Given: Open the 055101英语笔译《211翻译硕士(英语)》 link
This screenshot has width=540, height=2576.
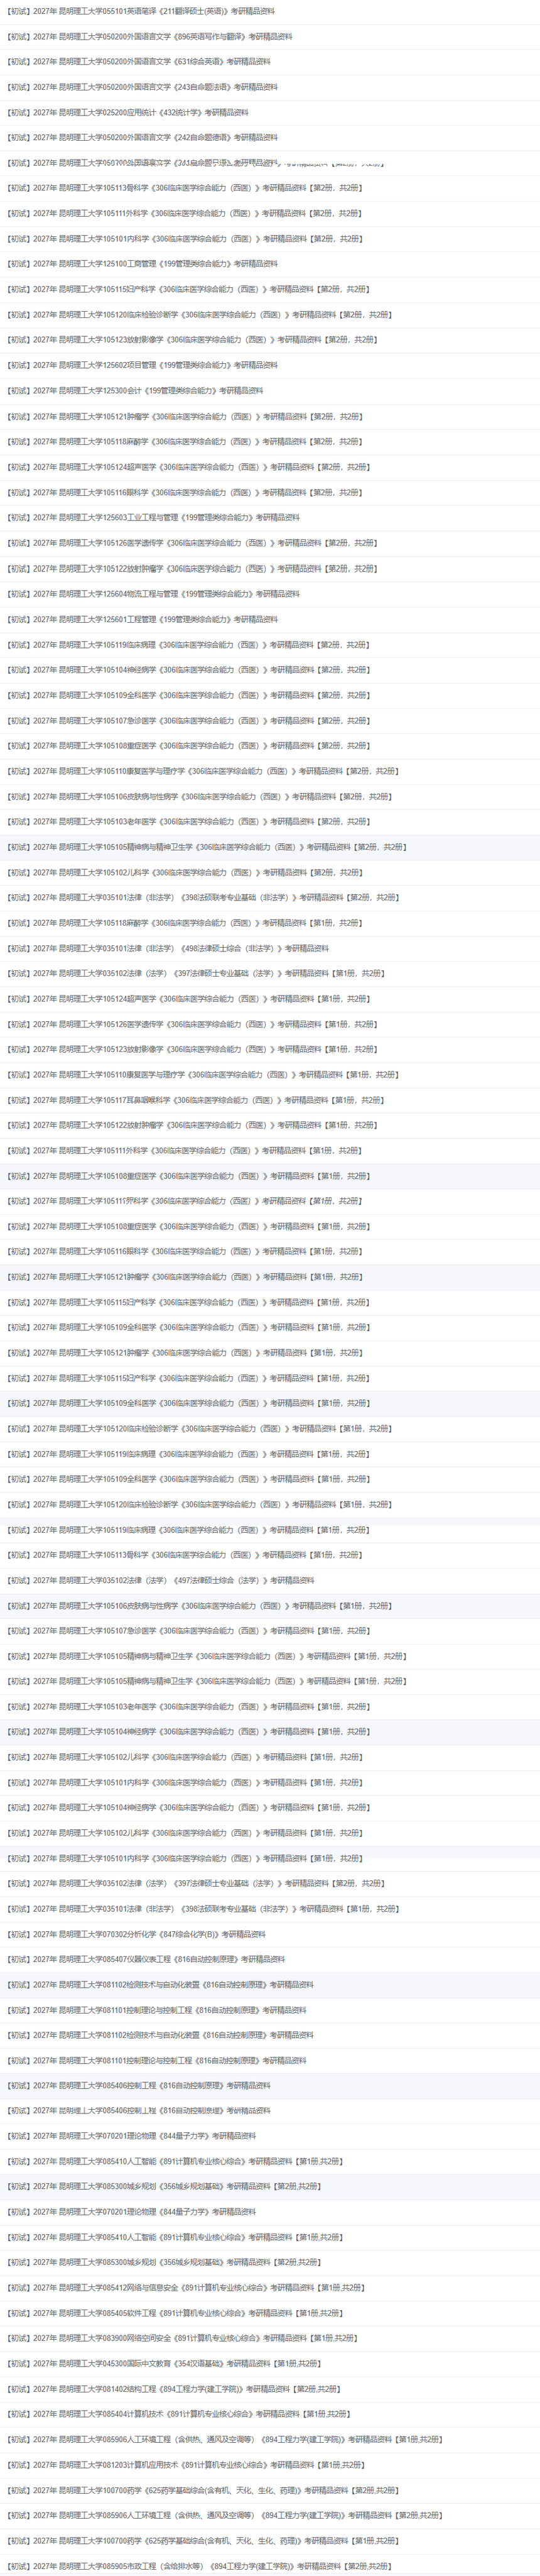Looking at the screenshot, I should (x=141, y=11).
